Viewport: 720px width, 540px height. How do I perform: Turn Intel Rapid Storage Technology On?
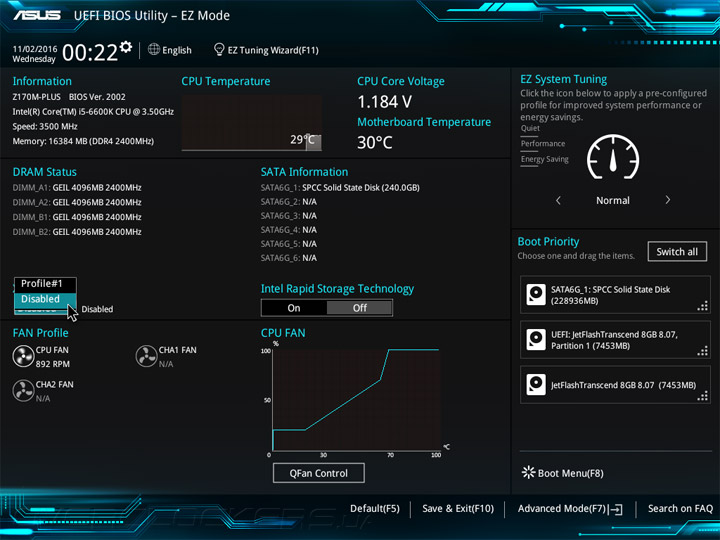coord(294,308)
